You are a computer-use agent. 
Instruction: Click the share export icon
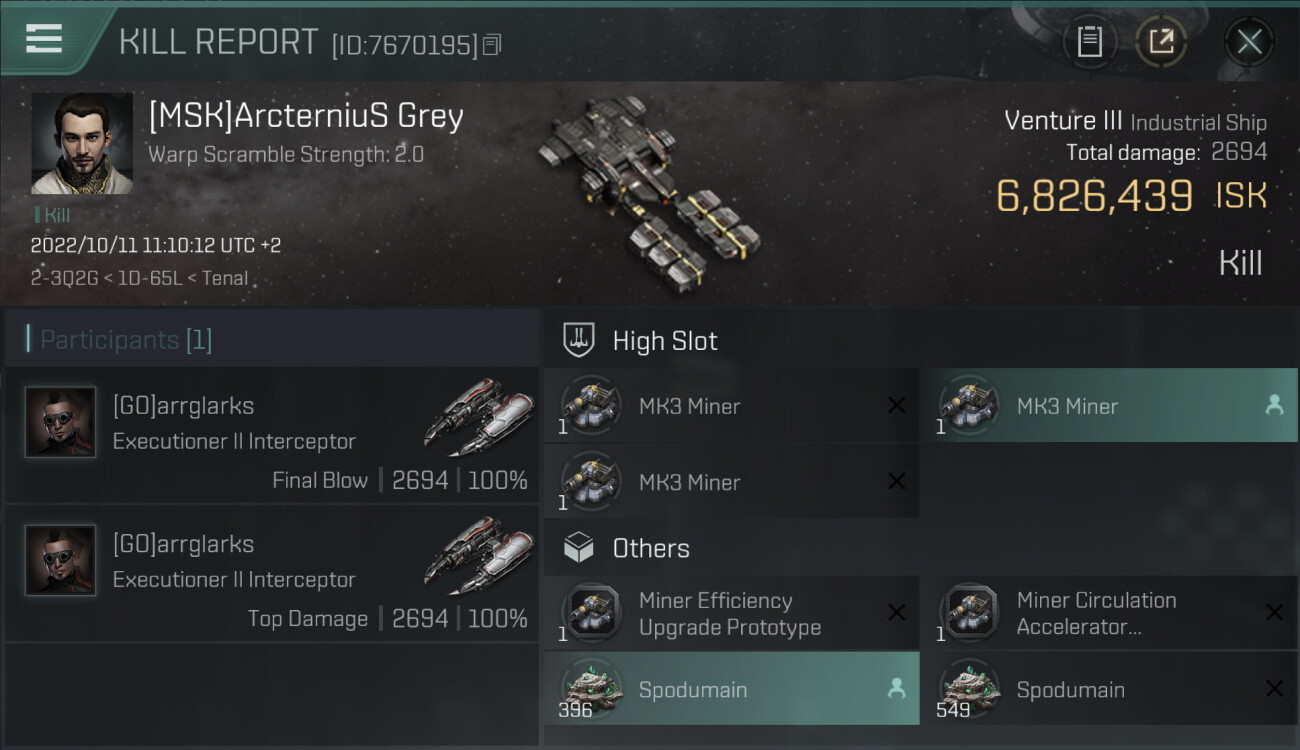click(x=1161, y=42)
